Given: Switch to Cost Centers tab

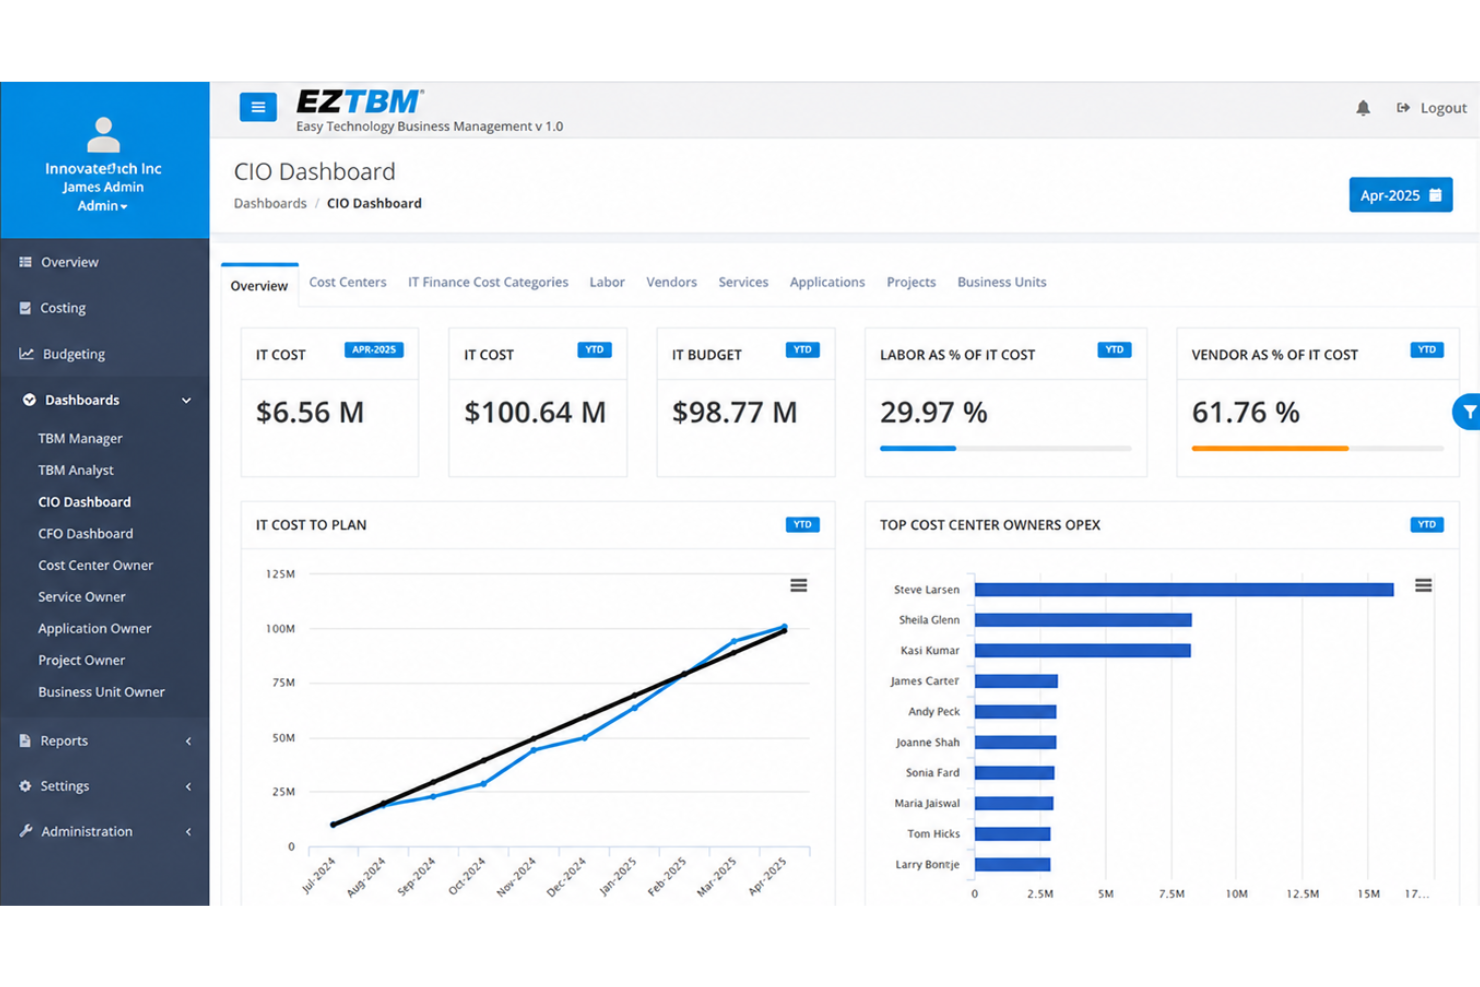Looking at the screenshot, I should coord(347,282).
